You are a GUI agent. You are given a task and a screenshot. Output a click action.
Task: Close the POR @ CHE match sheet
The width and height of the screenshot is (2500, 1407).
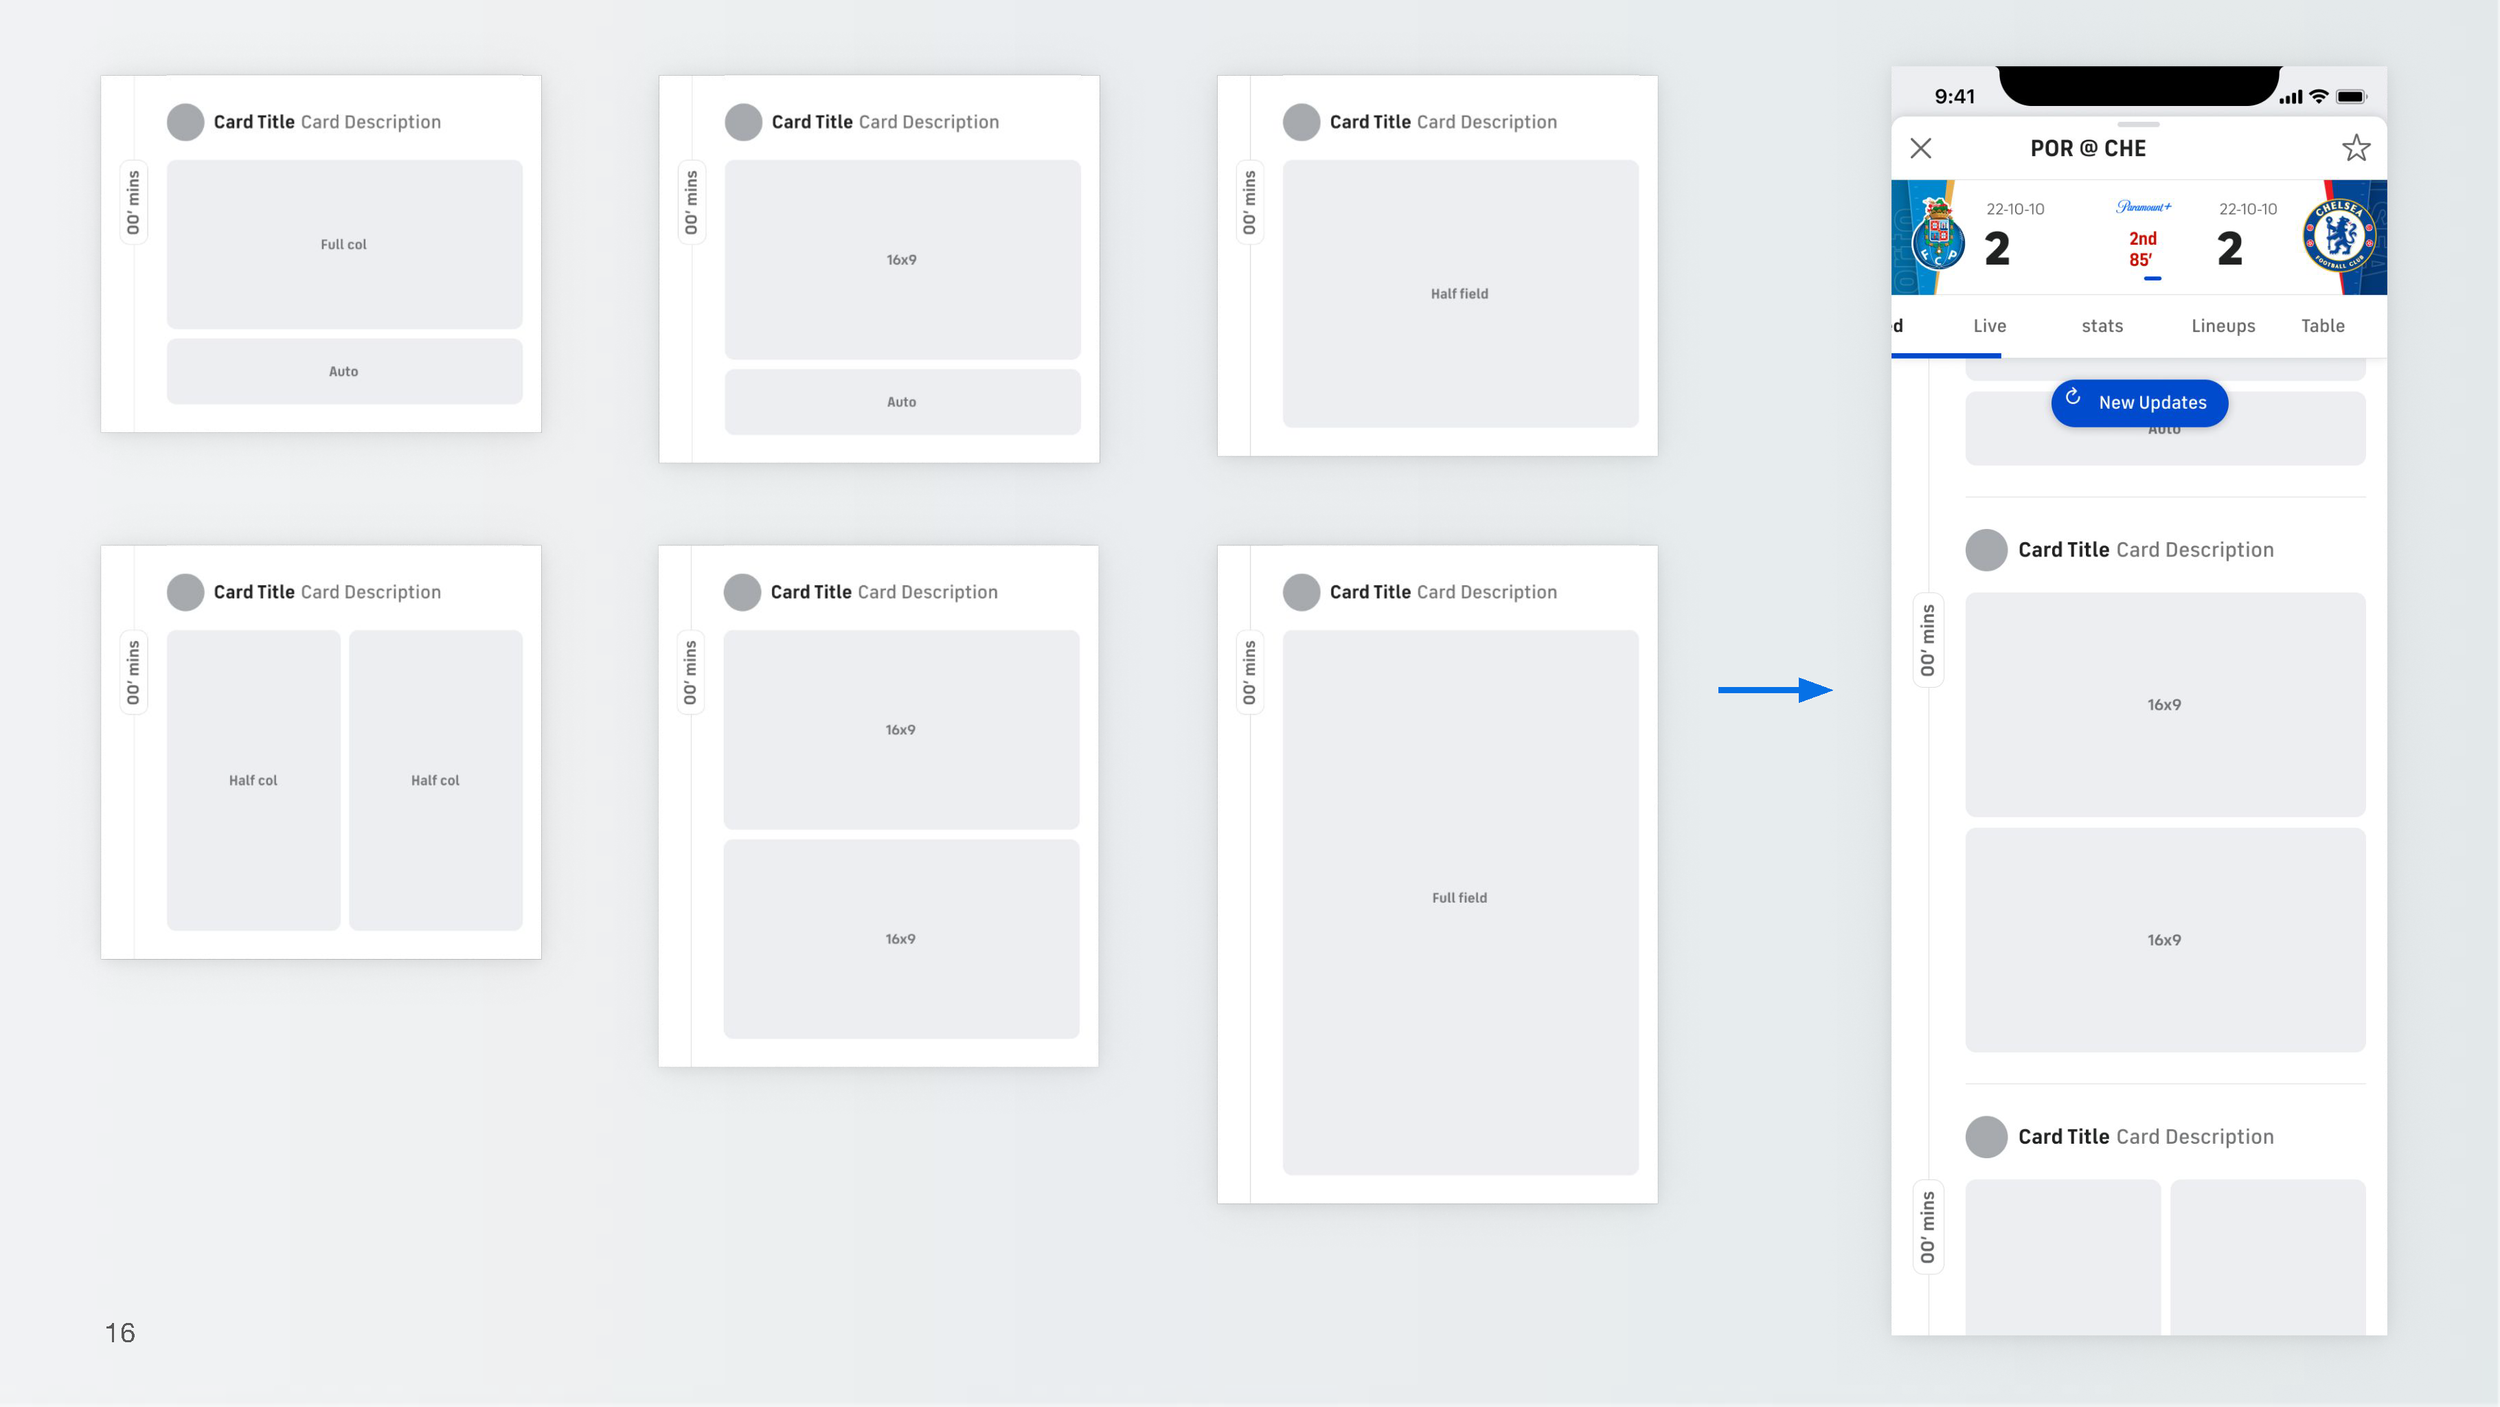pos(1920,149)
